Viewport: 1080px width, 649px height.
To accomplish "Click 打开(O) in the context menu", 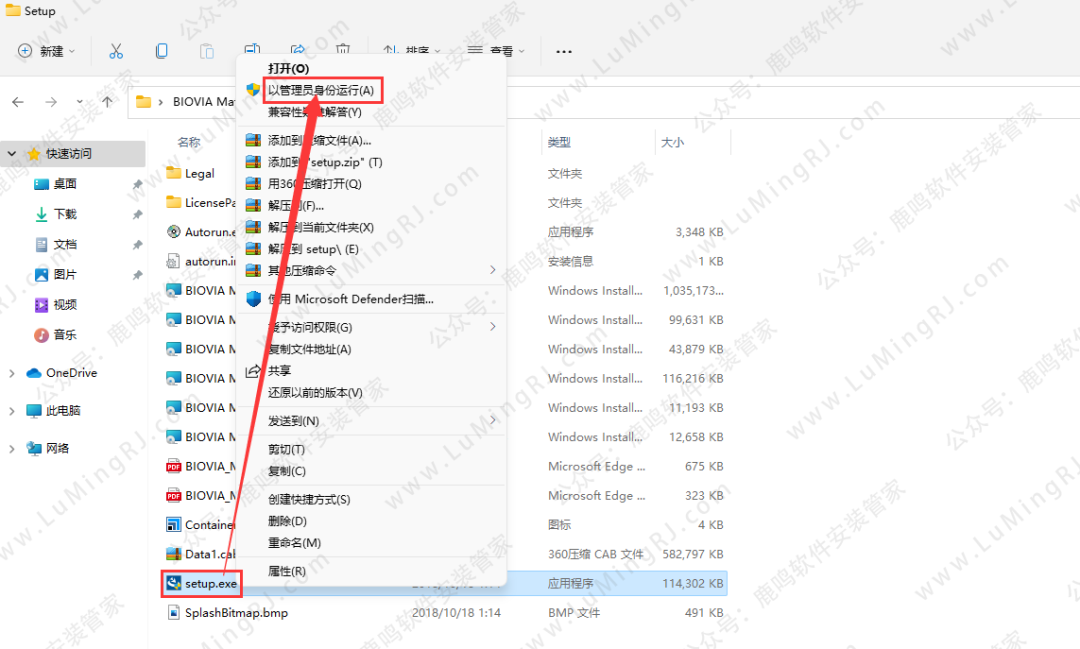I will [289, 68].
